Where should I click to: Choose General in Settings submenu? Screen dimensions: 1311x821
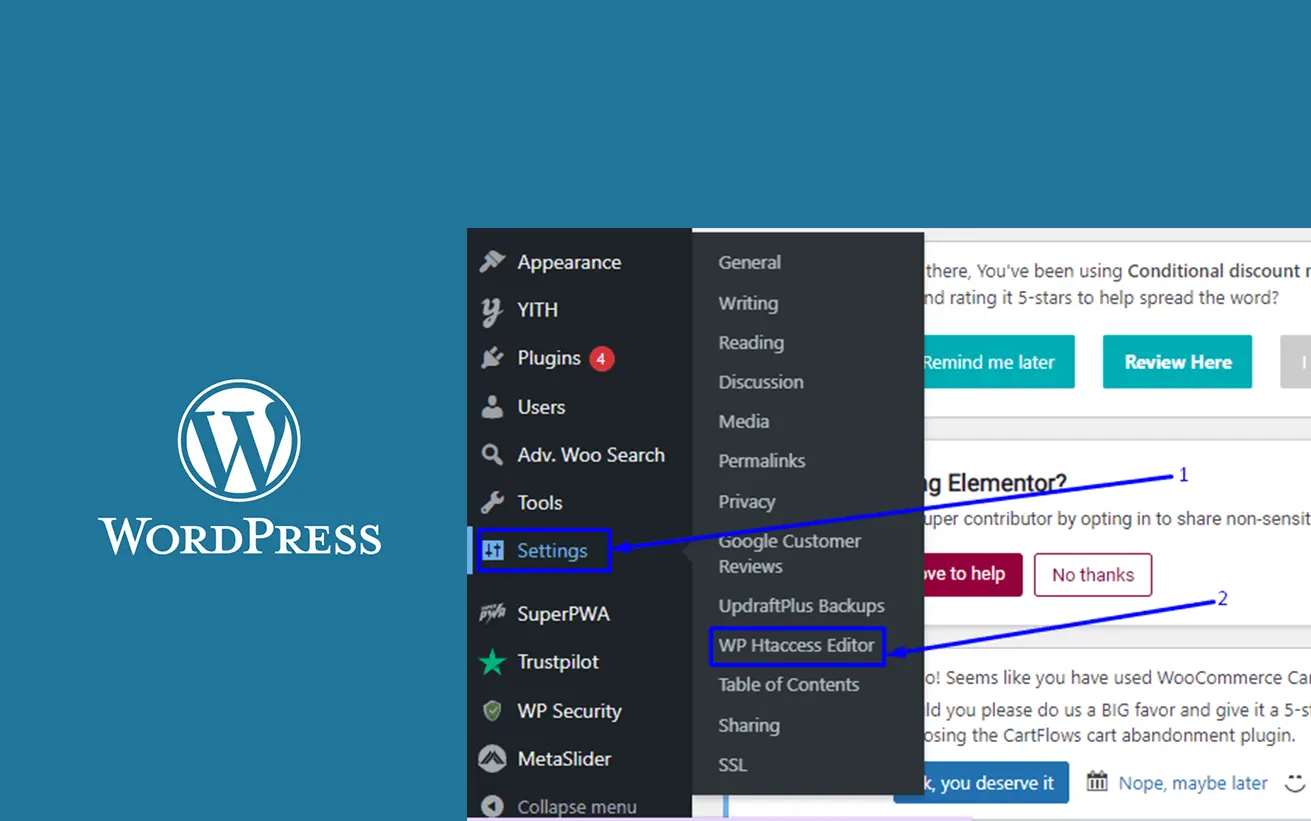click(x=750, y=262)
